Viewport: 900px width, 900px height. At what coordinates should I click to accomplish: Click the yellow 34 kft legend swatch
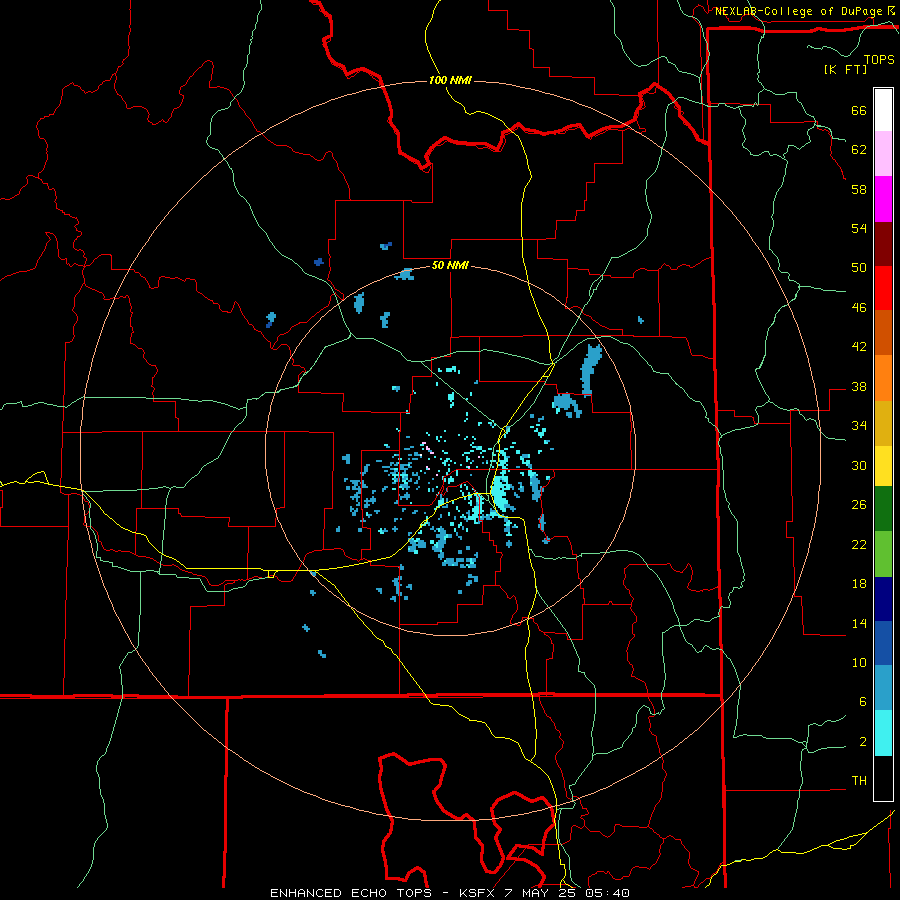[883, 465]
